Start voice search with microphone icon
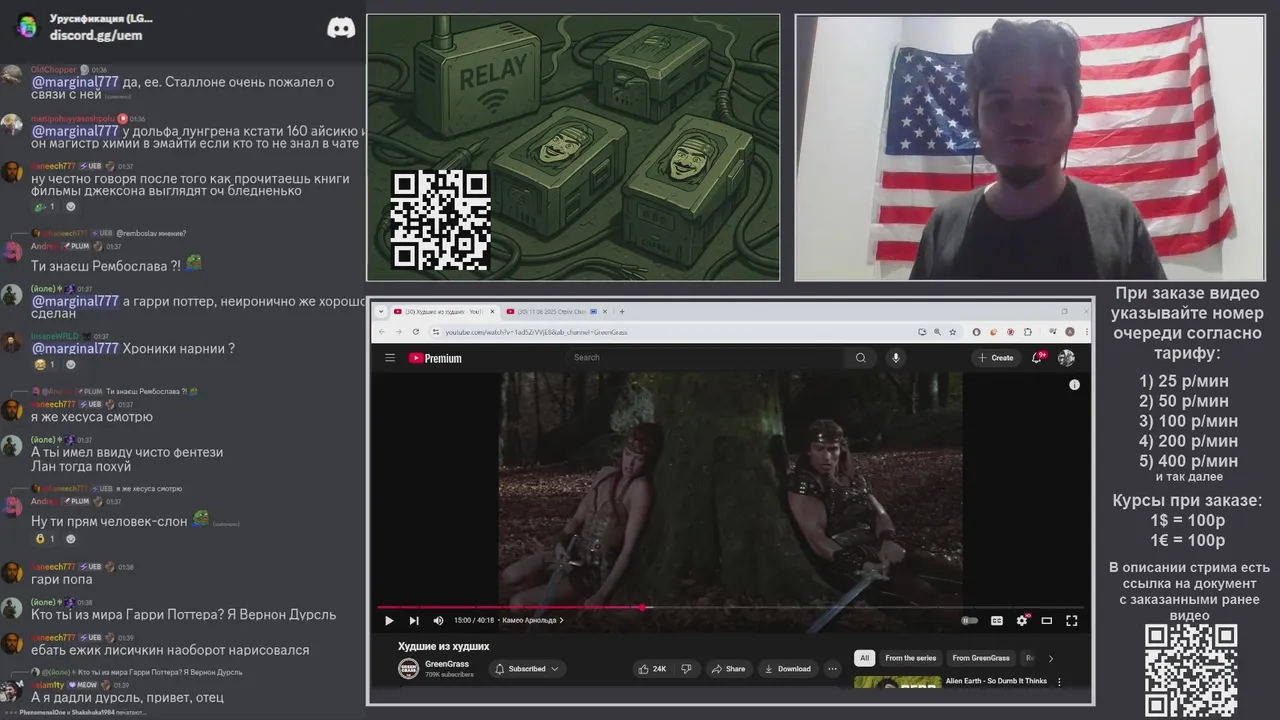The image size is (1280, 720). [896, 357]
